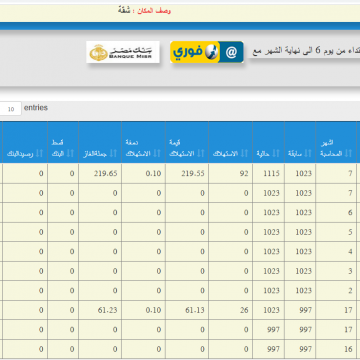Click previous reading 997 in consumption-26 row
Image resolution: width=360 pixels, height=360 pixels.
click(x=300, y=310)
